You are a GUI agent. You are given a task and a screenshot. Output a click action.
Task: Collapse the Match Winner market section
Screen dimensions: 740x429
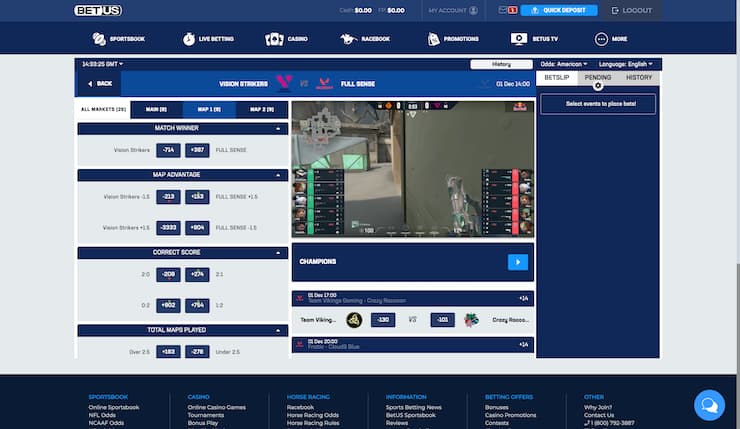[x=277, y=128]
